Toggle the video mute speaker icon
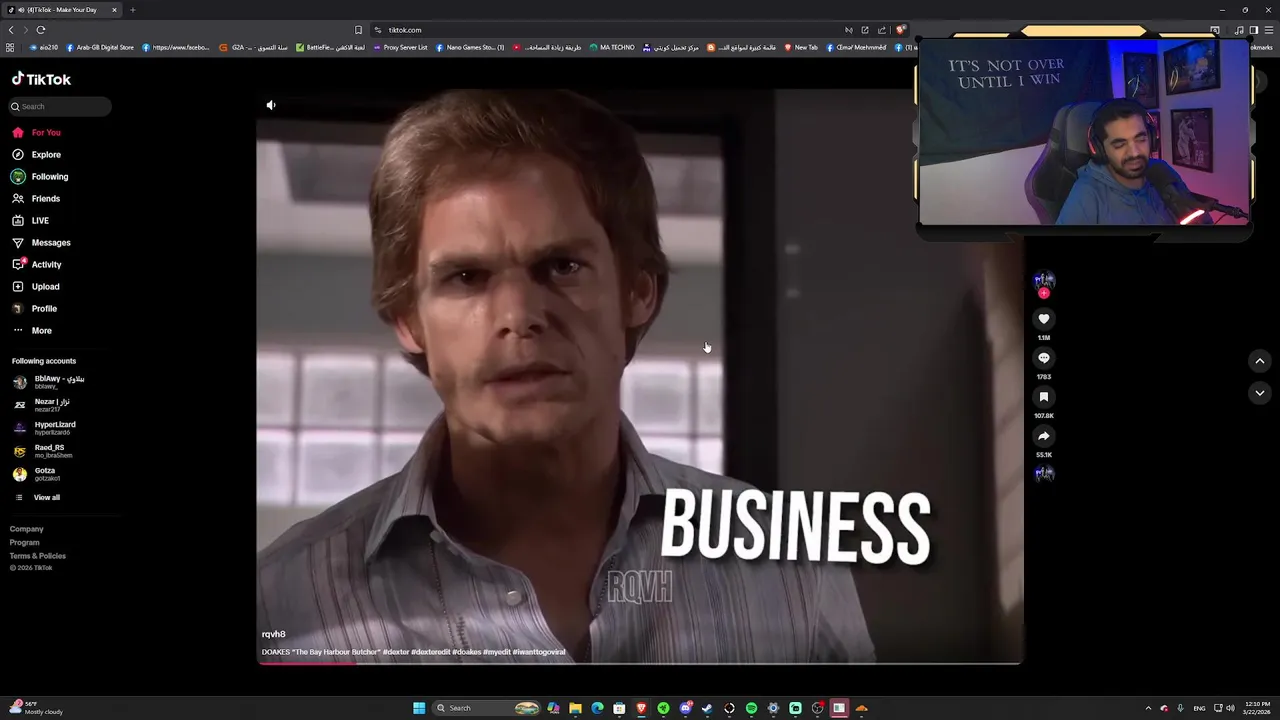Viewport: 1280px width, 720px height. tap(271, 105)
